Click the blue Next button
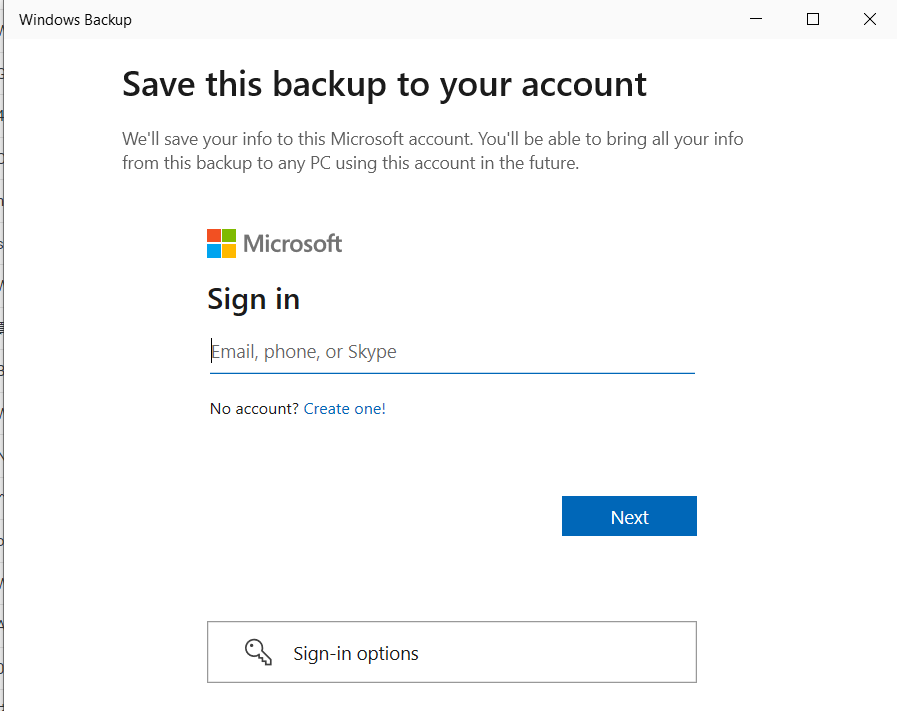Viewport: 897px width, 711px height. pos(629,516)
